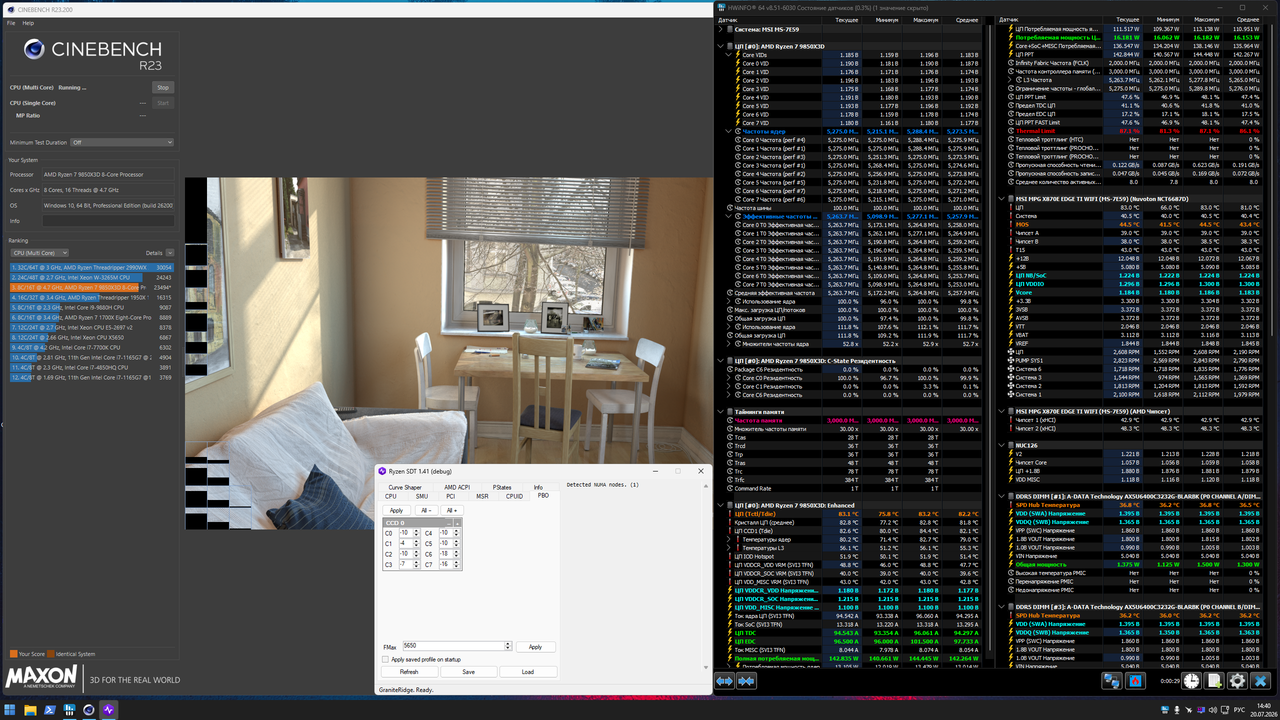Stop the Cinebench multi core test
The height and width of the screenshot is (720, 1280).
coord(163,87)
